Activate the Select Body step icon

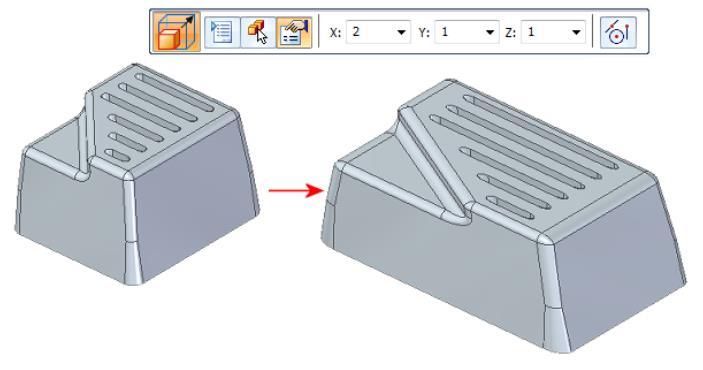[x=258, y=32]
